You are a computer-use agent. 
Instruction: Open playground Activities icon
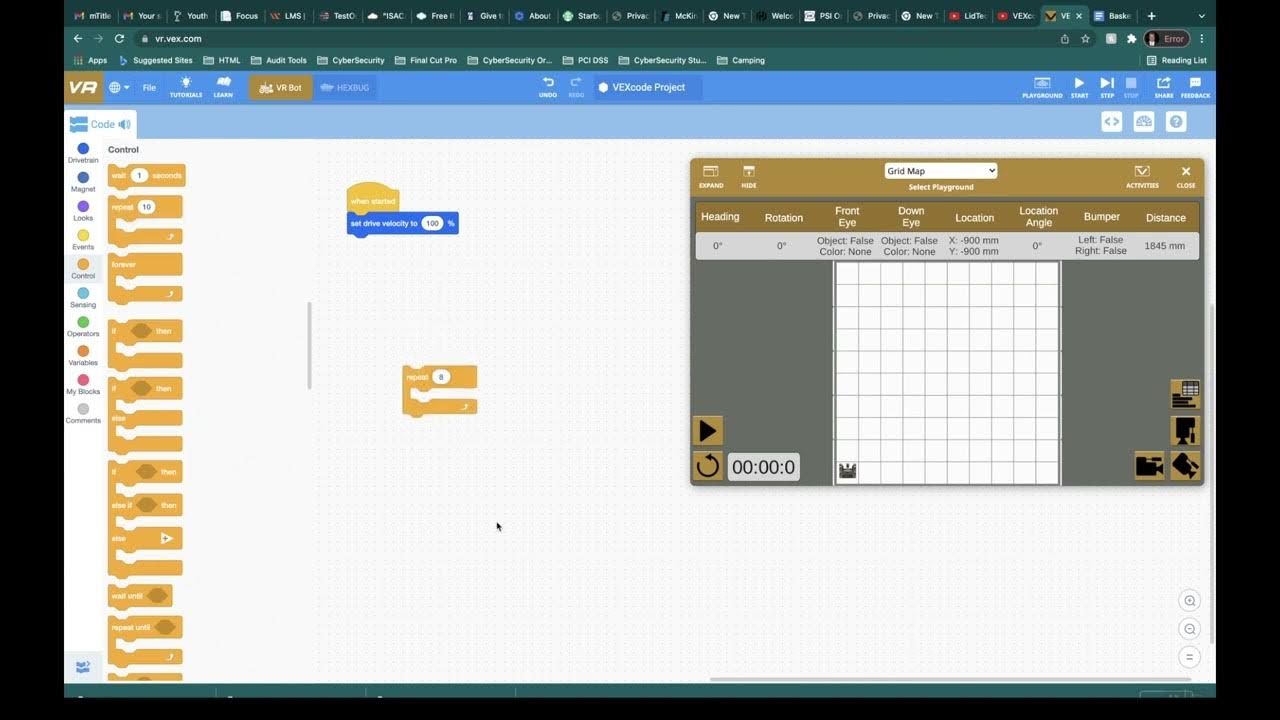(1142, 176)
